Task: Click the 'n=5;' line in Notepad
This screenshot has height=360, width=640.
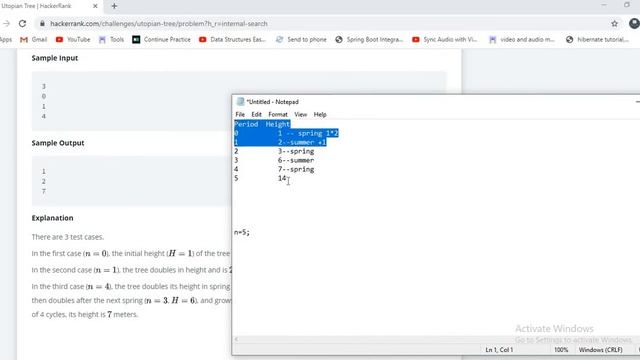Action: pos(242,232)
